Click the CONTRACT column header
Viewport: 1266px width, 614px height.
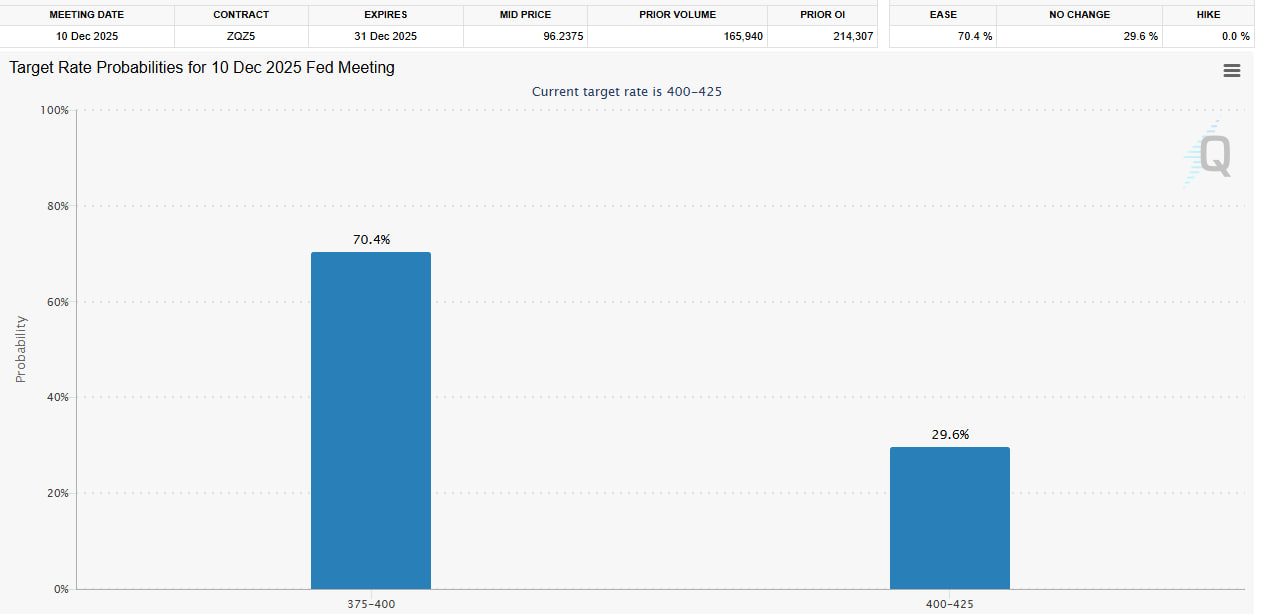tap(241, 15)
